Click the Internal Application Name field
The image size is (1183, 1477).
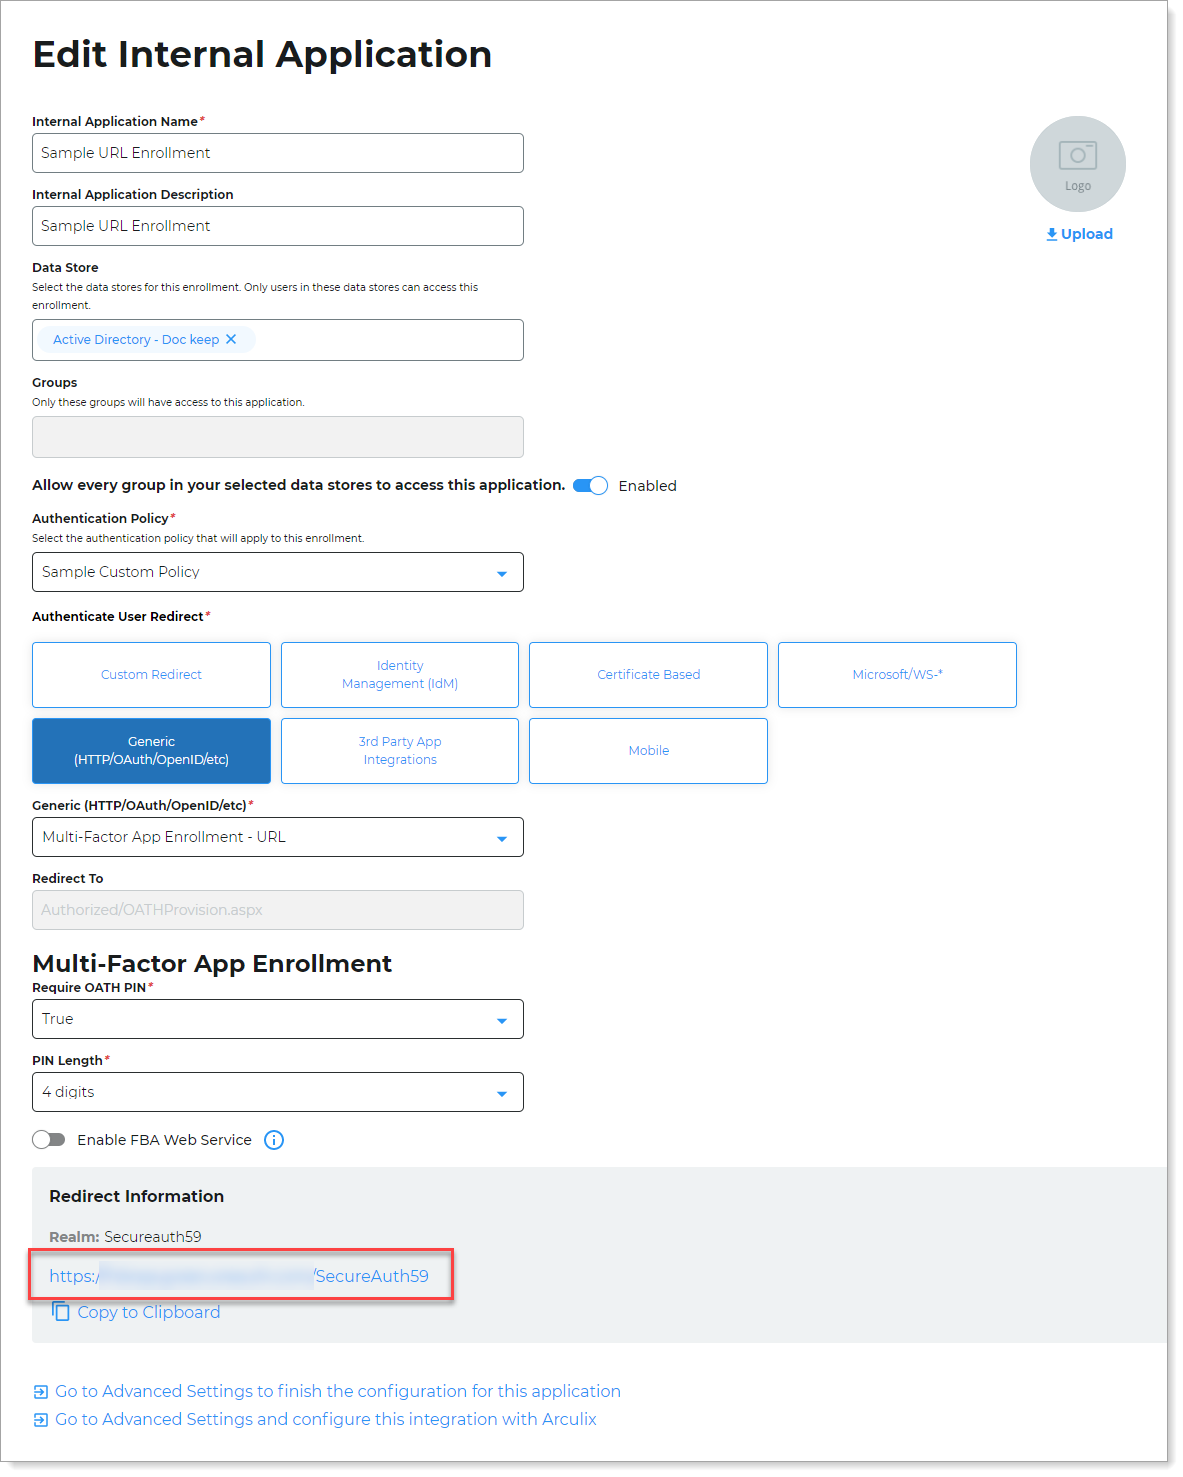277,152
